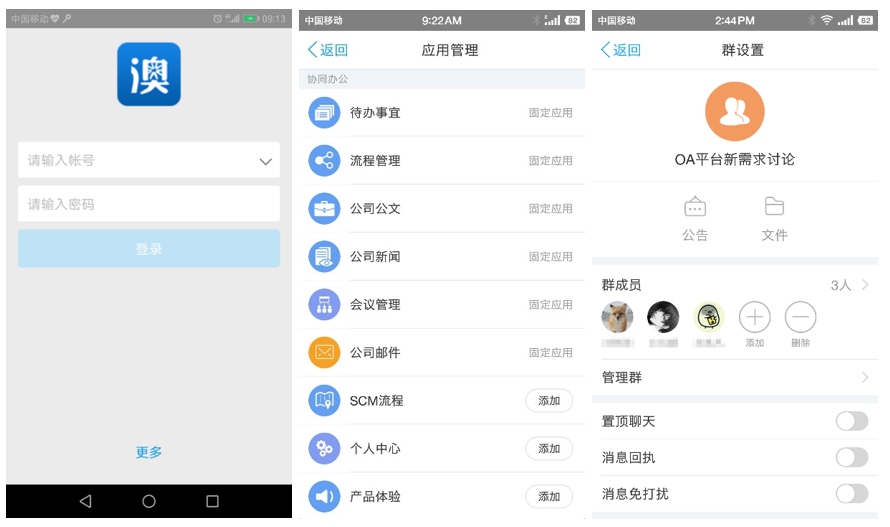Tap the 待办事宜 app icon

[x=324, y=113]
